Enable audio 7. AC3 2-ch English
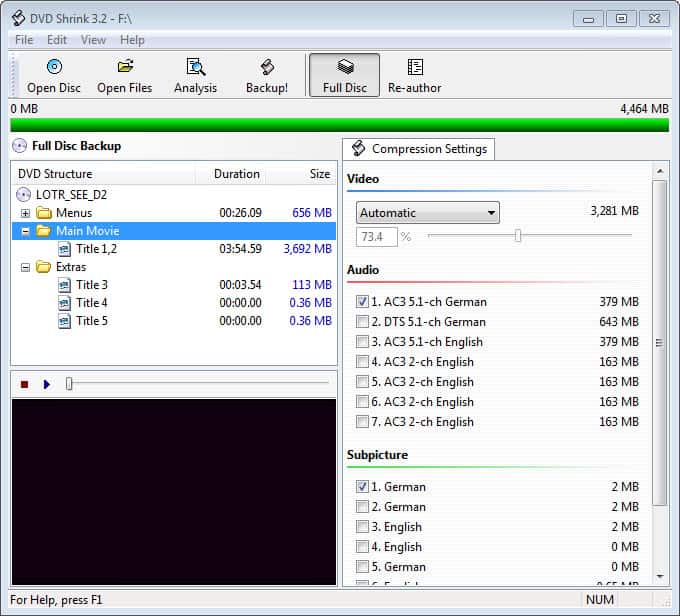The height and width of the screenshot is (616, 680). tap(362, 421)
